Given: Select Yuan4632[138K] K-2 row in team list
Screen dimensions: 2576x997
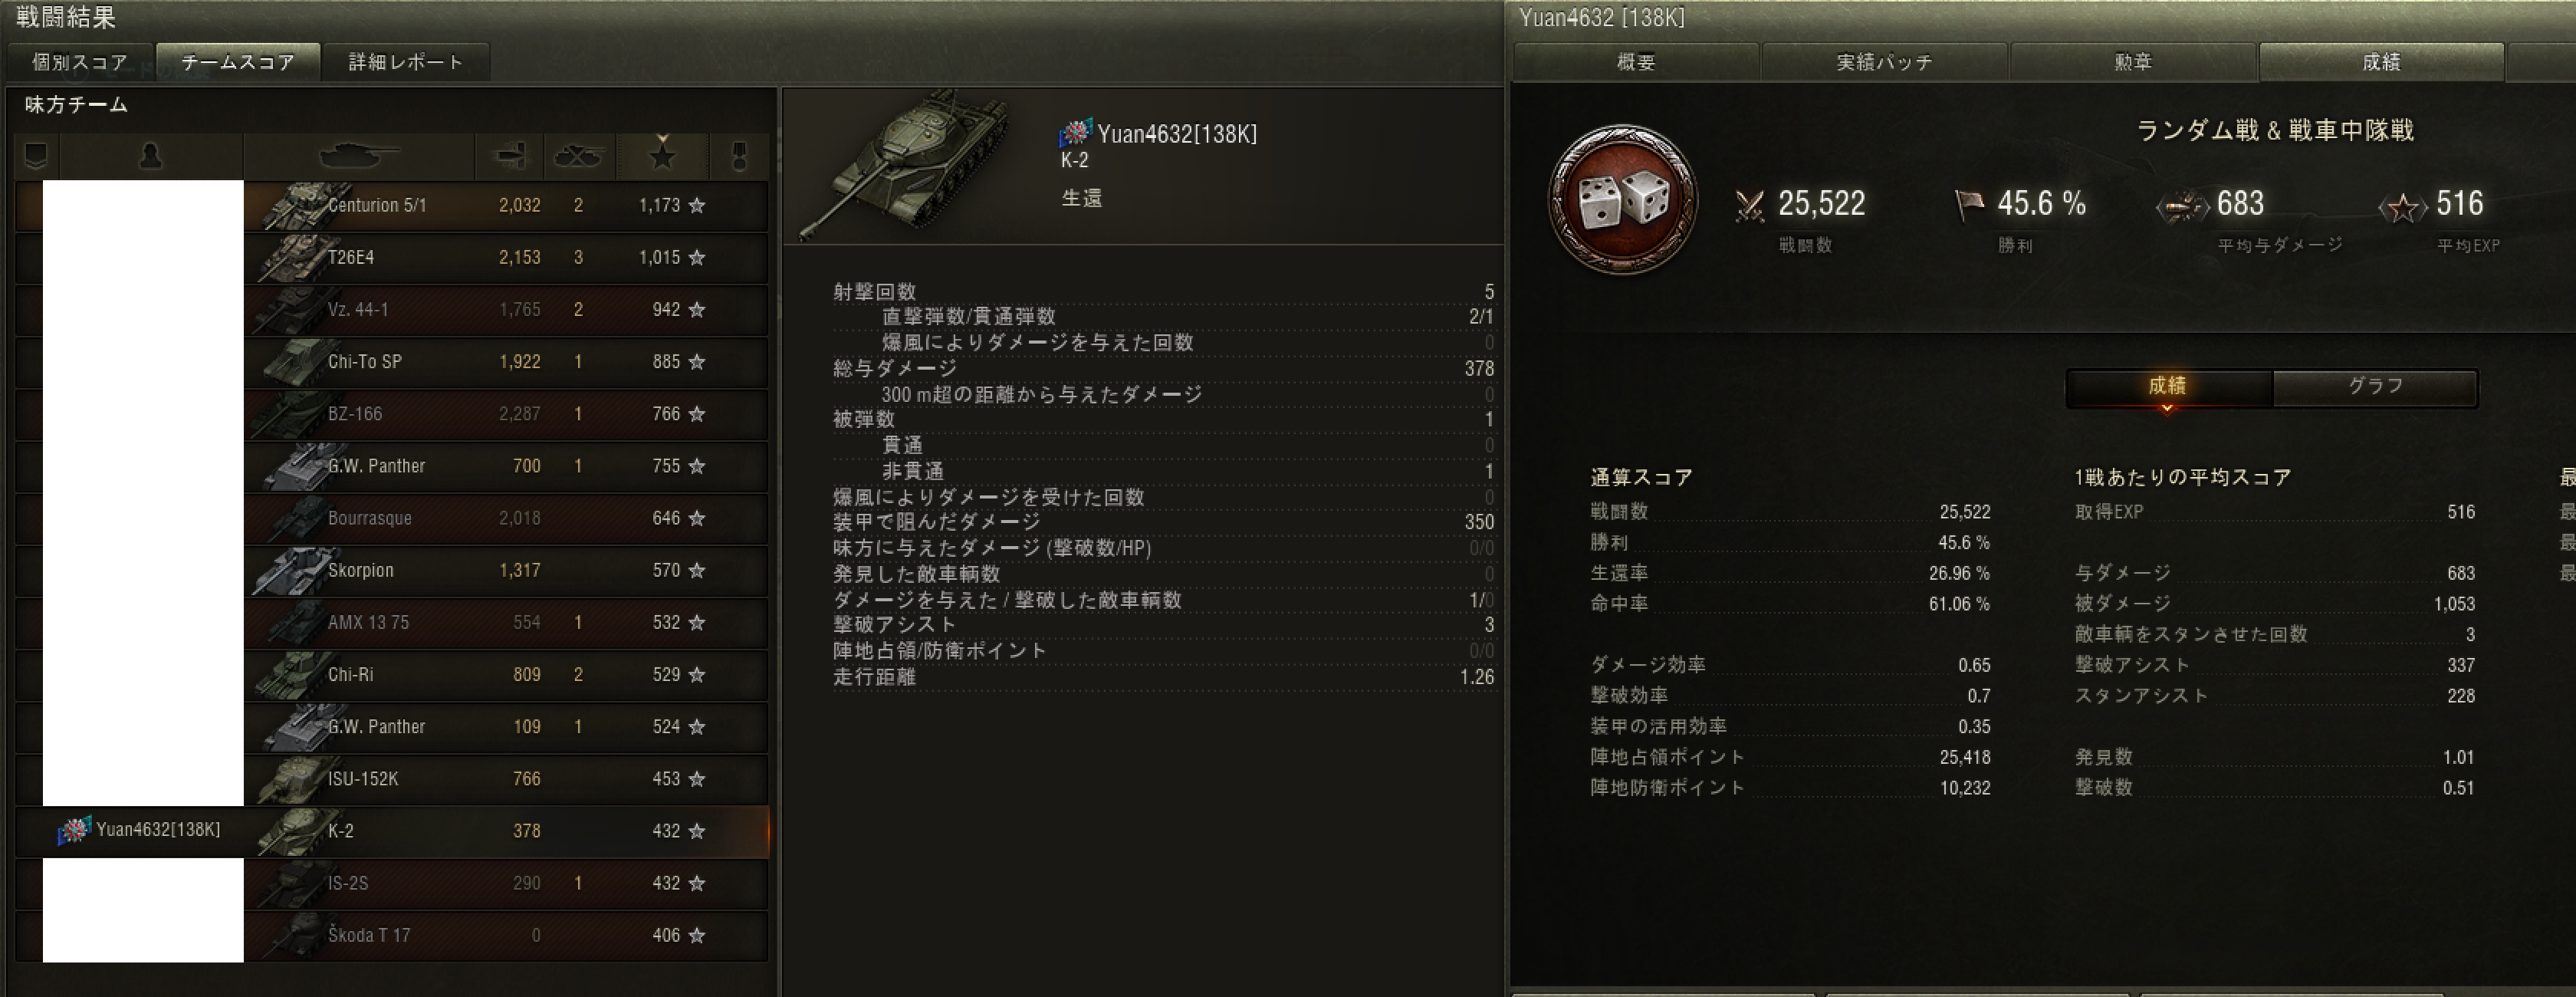Looking at the screenshot, I should pyautogui.click(x=392, y=831).
